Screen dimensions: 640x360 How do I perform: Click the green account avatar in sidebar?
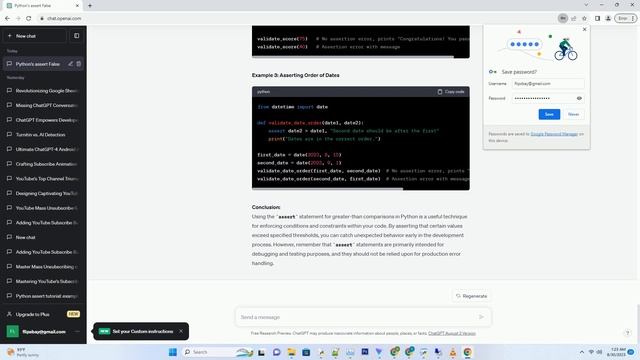click(12, 331)
